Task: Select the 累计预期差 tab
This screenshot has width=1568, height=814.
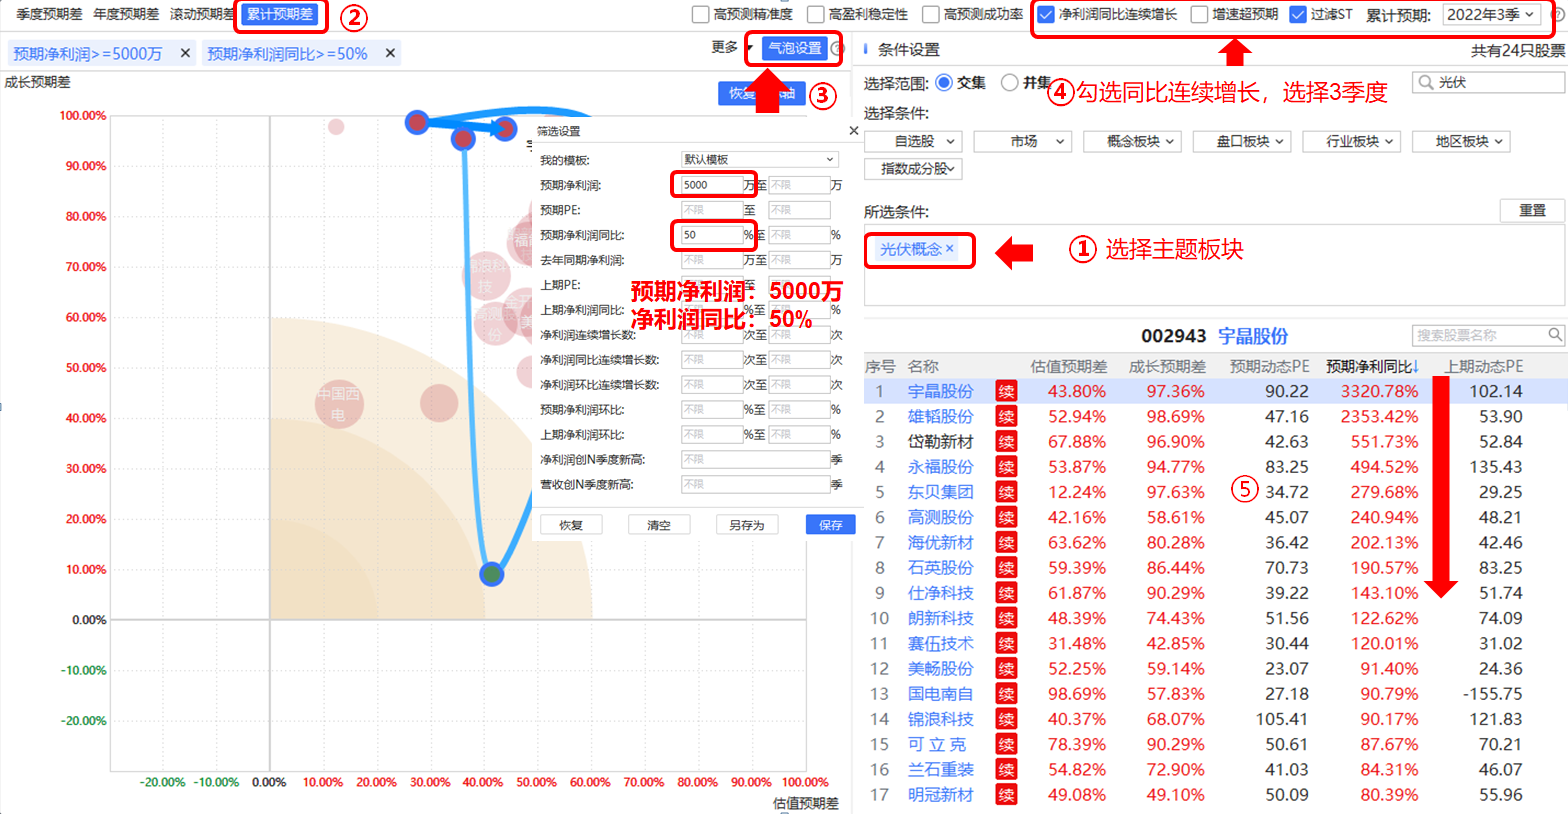Action: [x=280, y=14]
